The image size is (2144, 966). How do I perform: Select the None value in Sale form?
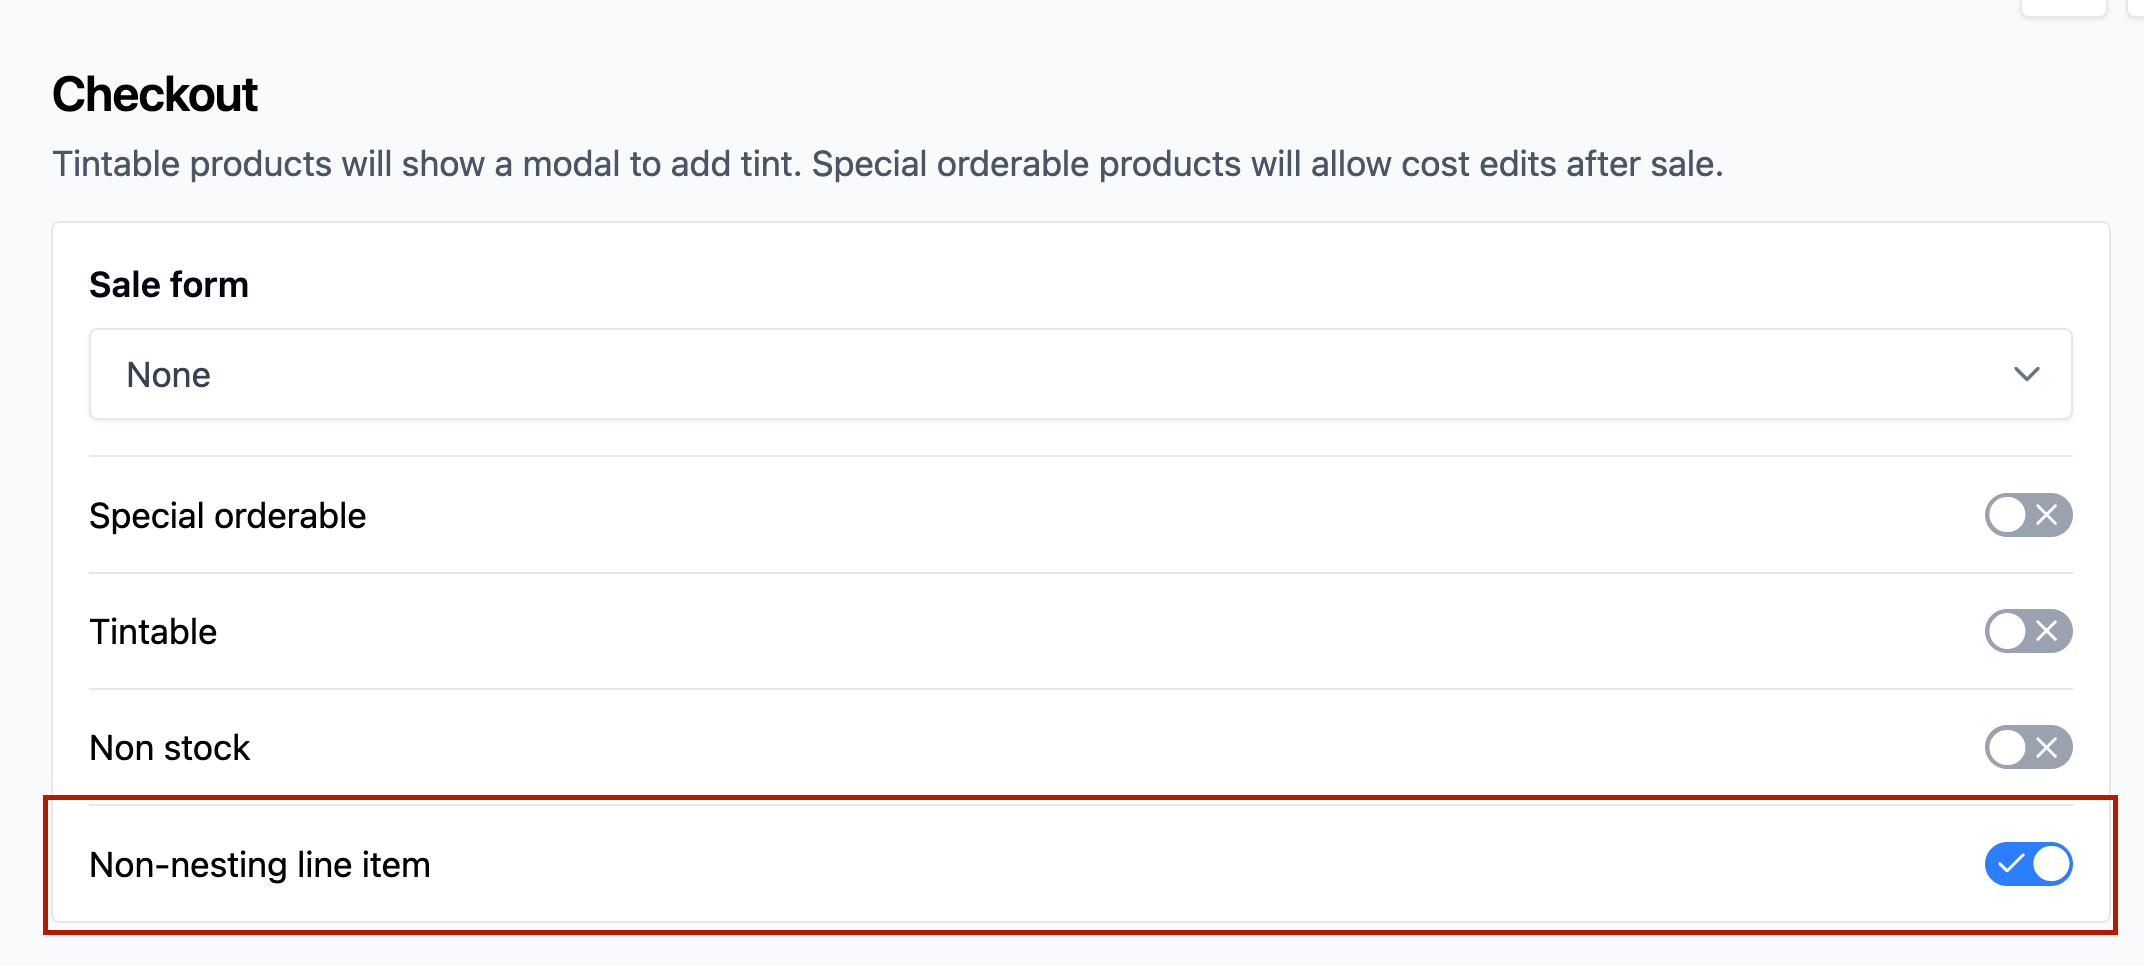coord(168,375)
